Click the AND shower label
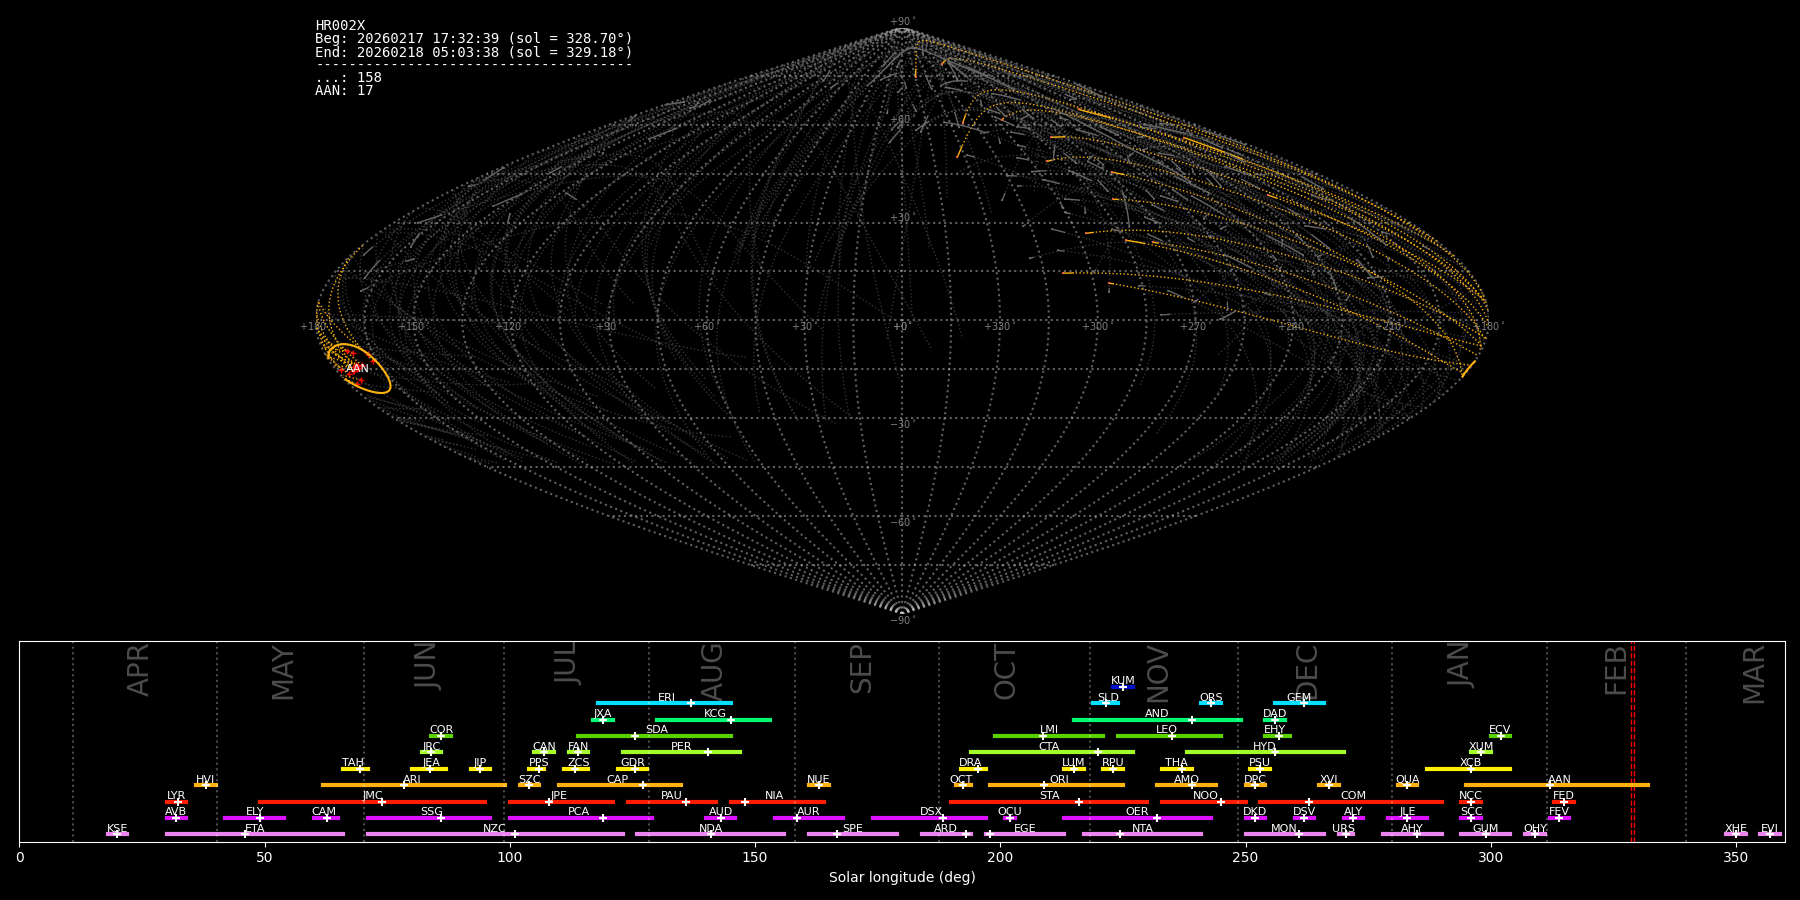Screen dimensions: 1800x900 (1156, 714)
